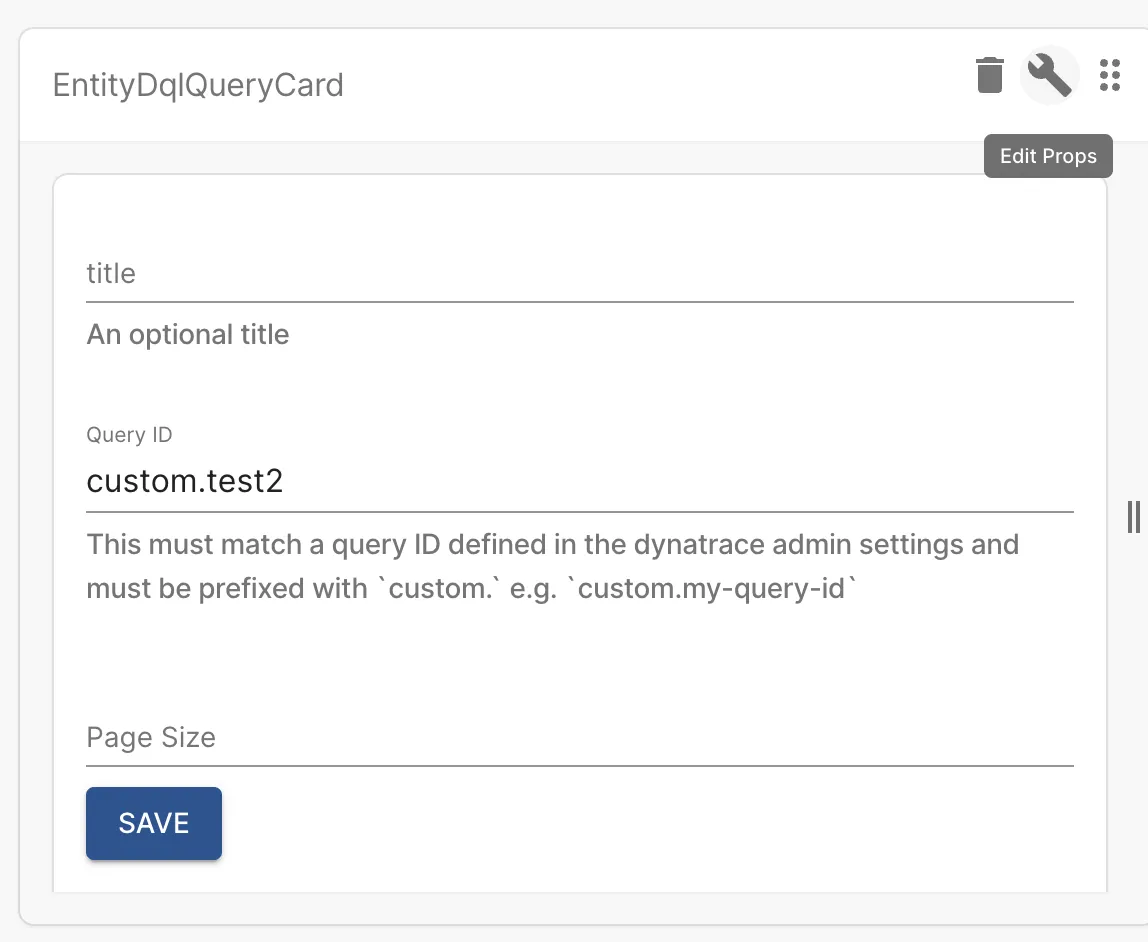Click the wrench Edit Props icon
Screen dimensions: 1148x942
tap(1049, 75)
